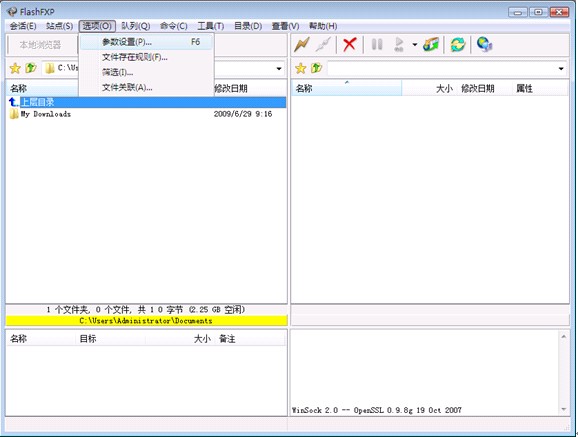Open the 会话(E) menu
Viewport: 578px width, 437px height.
[23, 26]
